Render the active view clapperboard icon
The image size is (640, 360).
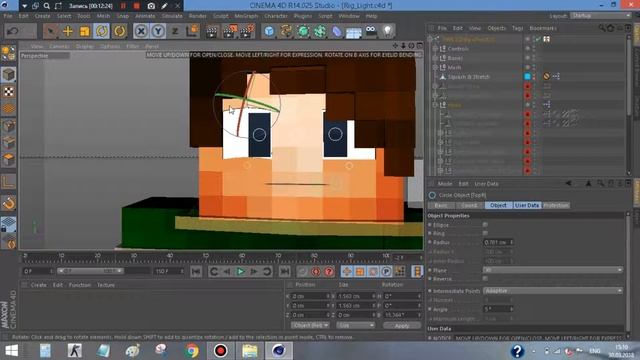[212, 31]
